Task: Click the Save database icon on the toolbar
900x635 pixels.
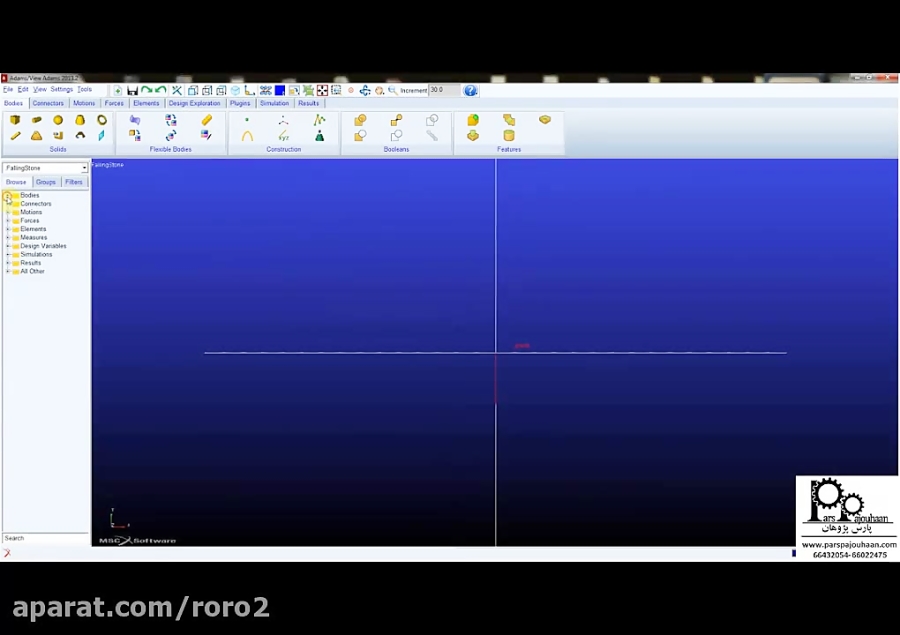Action: (x=132, y=90)
